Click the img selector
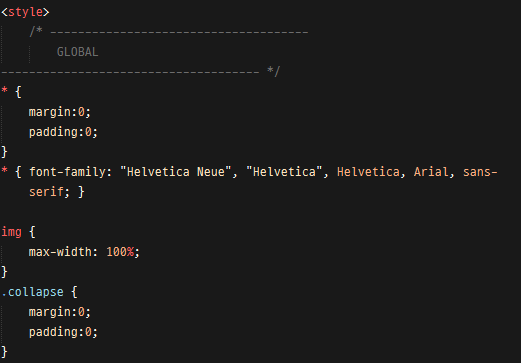The width and height of the screenshot is (521, 363). coord(11,232)
